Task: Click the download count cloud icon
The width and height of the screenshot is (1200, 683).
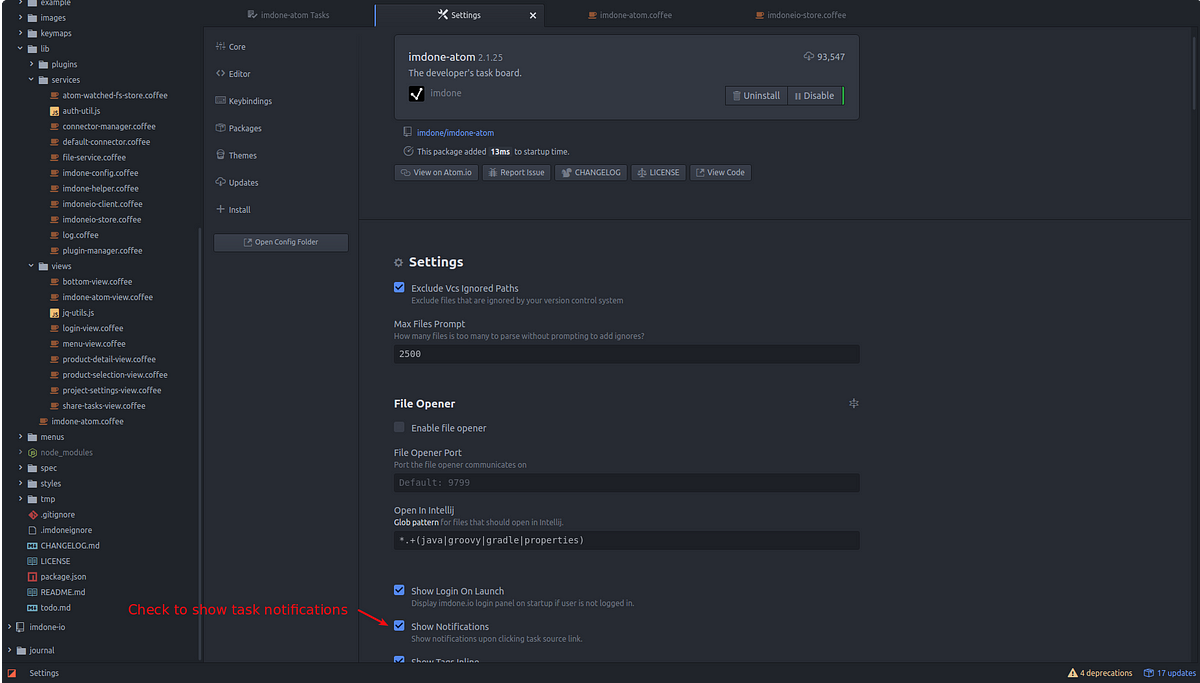Action: point(809,57)
